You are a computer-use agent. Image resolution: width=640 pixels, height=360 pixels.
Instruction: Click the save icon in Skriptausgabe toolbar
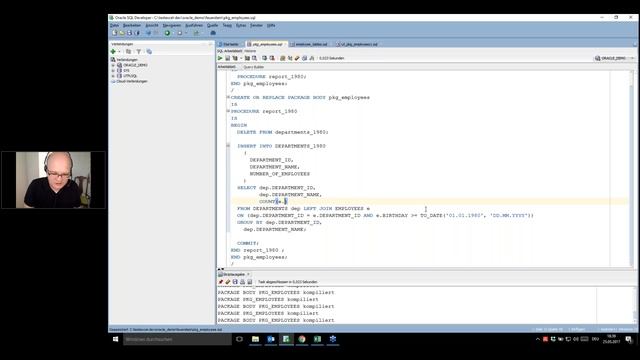tap(236, 282)
